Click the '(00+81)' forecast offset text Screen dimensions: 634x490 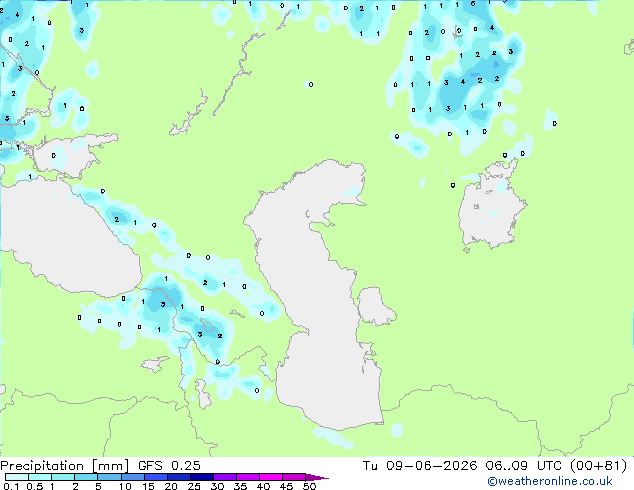click(598, 466)
